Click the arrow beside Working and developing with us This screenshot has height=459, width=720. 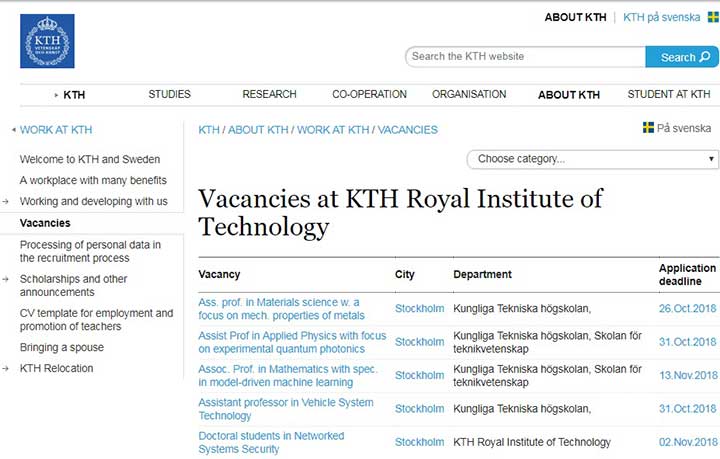click(6, 202)
